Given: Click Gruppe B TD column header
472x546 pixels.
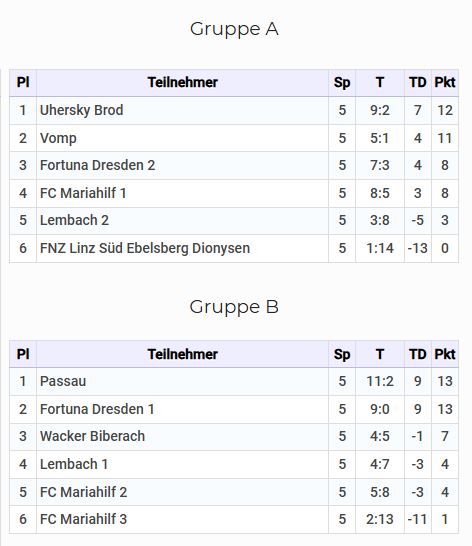Looking at the screenshot, I should pyautogui.click(x=418, y=354).
